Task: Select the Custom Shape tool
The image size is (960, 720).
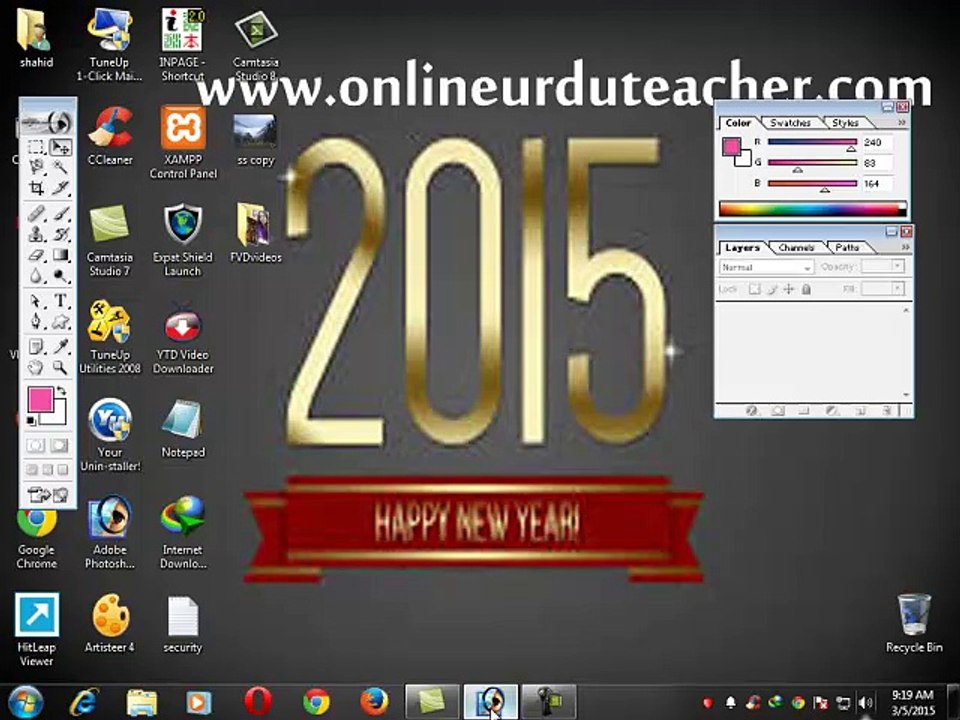Action: click(61, 321)
